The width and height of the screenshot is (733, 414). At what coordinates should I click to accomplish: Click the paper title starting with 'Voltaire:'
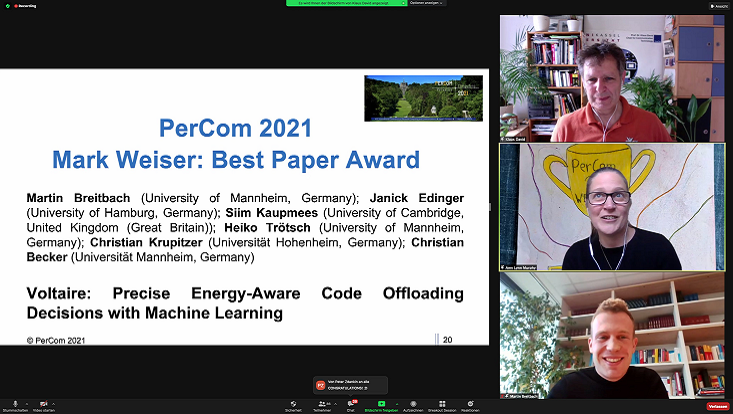[245, 303]
